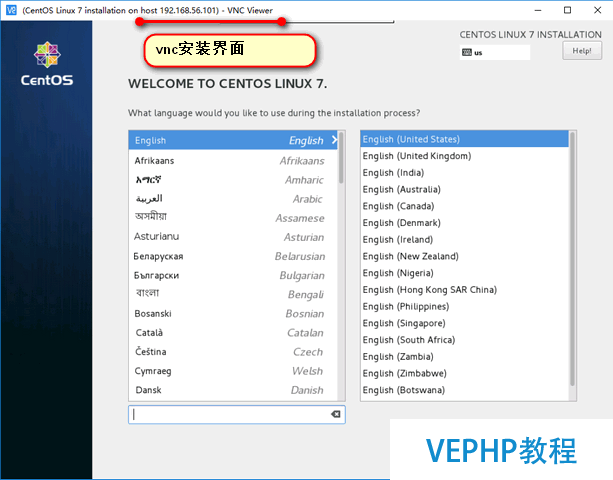Screen dimensions: 613x480
Task: Click the Help! button
Action: [582, 51]
